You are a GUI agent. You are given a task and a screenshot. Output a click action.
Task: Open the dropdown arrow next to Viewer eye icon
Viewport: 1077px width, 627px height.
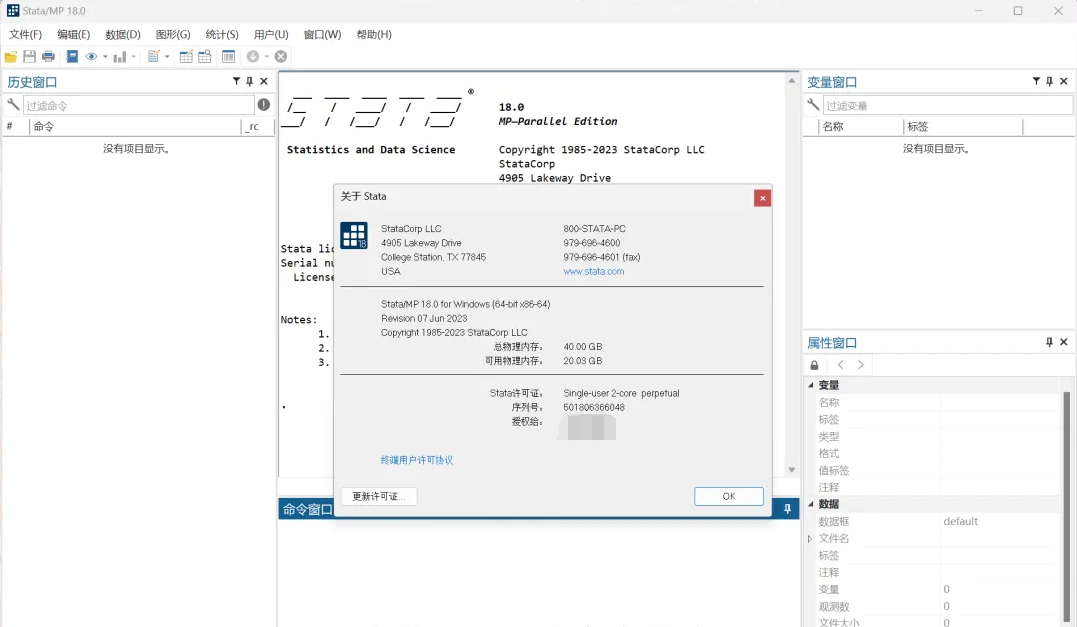point(105,57)
